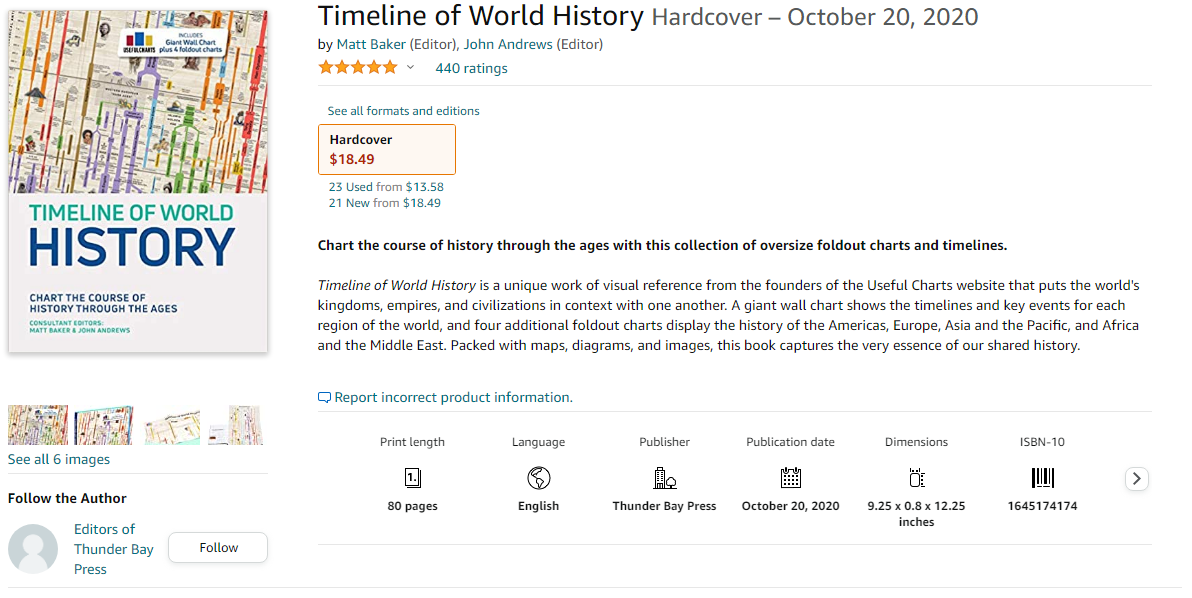This screenshot has width=1192, height=598.
Task: Click the ISBN-10 barcode icon
Action: [1042, 477]
